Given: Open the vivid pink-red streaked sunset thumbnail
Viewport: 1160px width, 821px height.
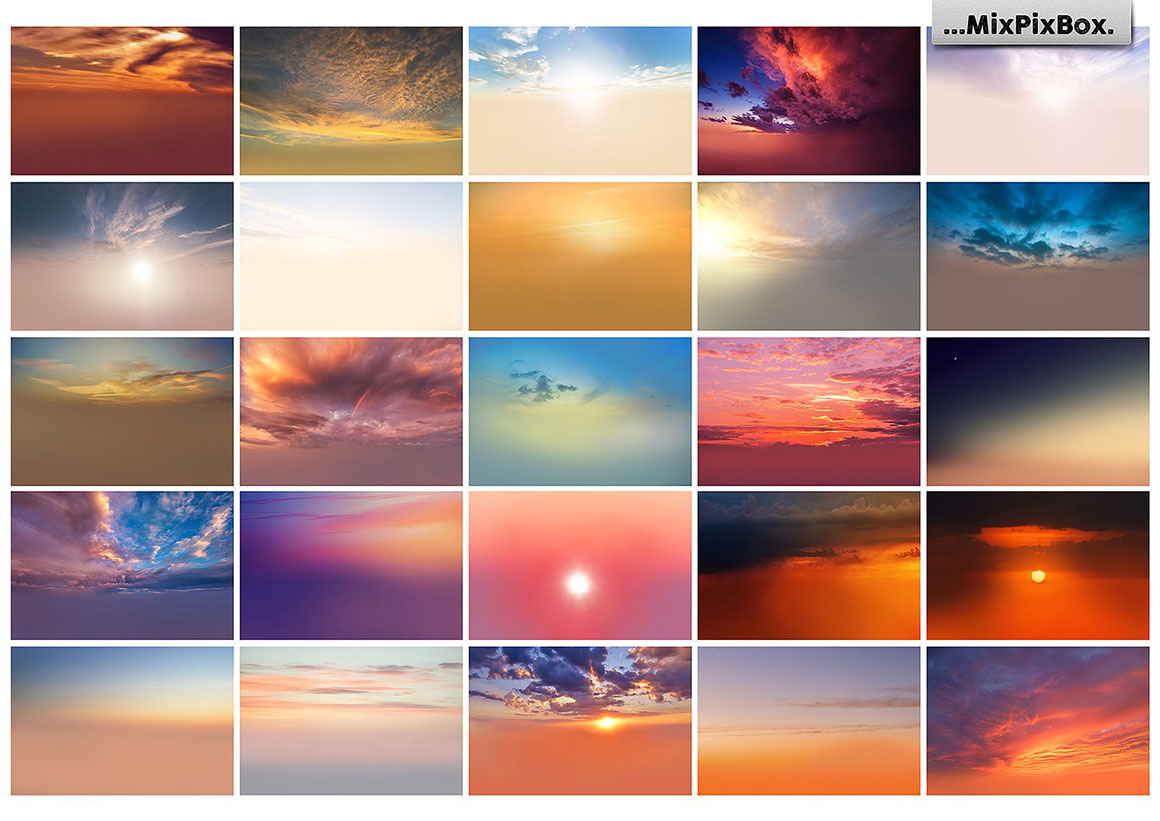Looking at the screenshot, I should (809, 411).
